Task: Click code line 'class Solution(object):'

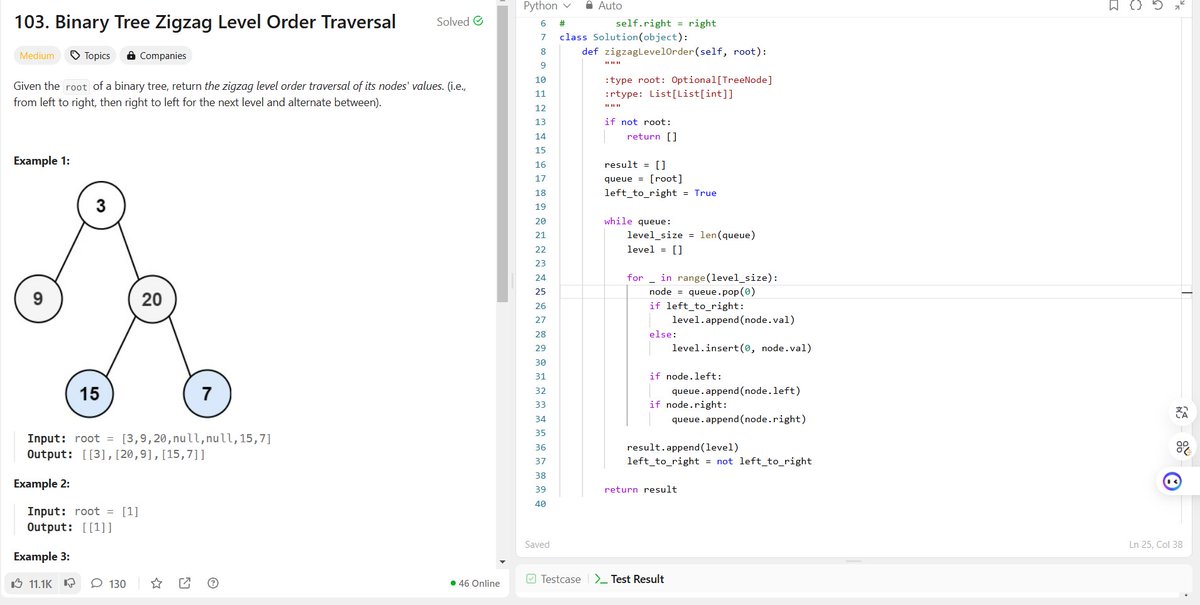Action: click(x=623, y=37)
